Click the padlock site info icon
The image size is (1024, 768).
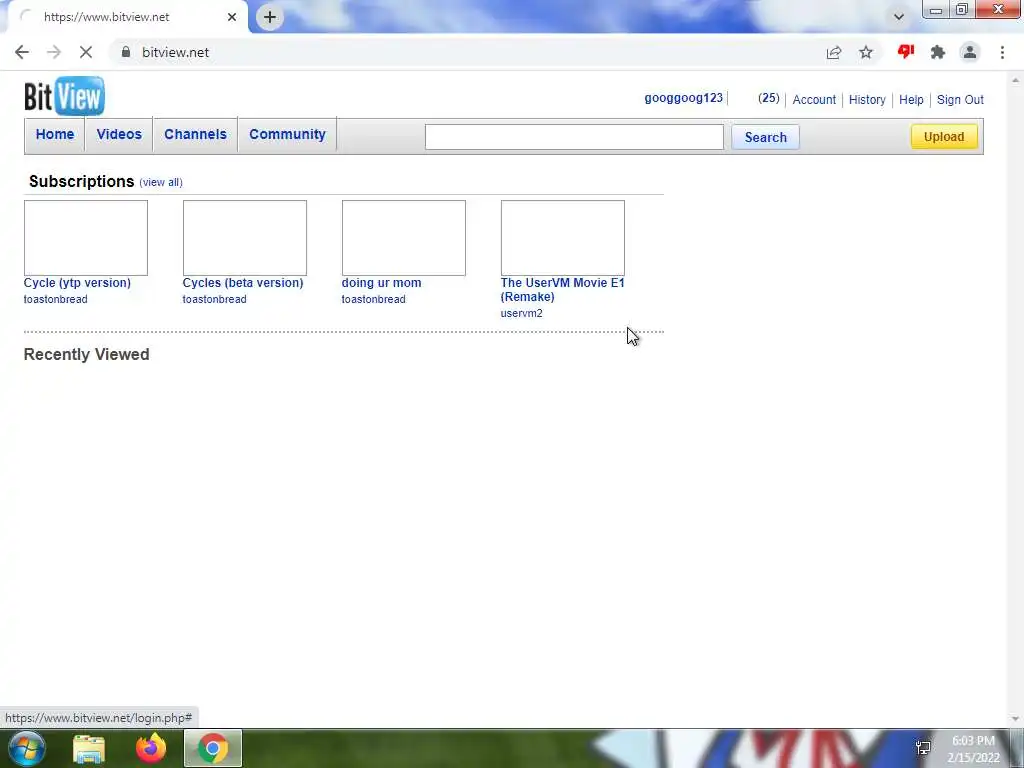pyautogui.click(x=126, y=52)
